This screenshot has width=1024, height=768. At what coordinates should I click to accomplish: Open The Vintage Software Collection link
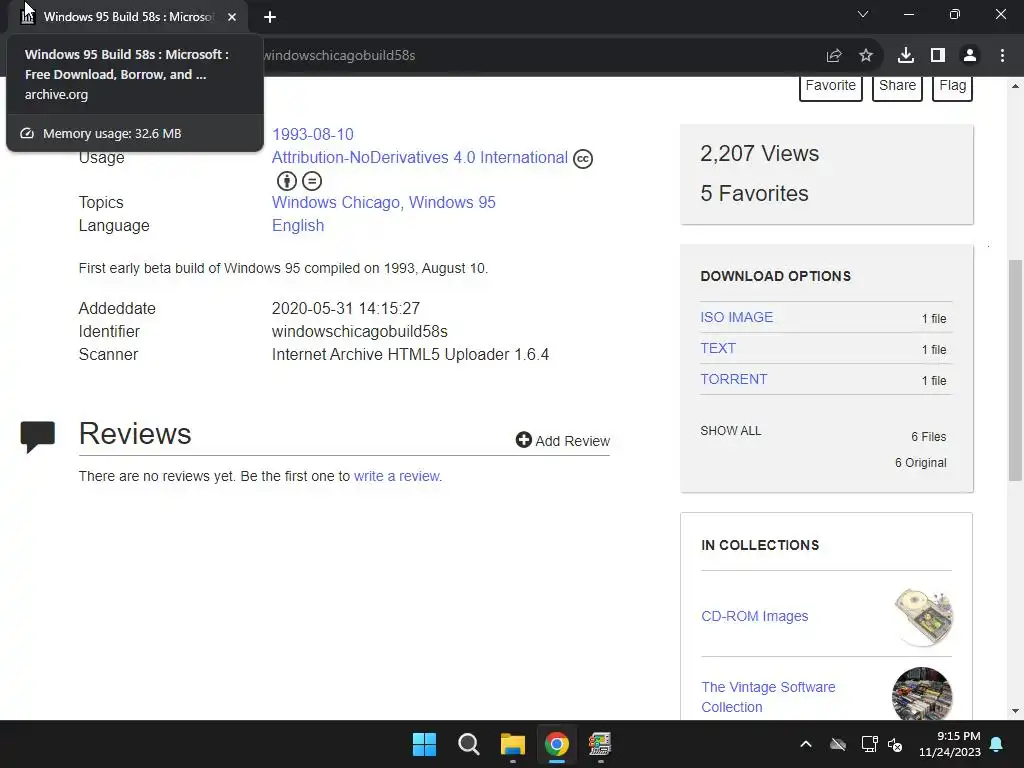(x=769, y=697)
